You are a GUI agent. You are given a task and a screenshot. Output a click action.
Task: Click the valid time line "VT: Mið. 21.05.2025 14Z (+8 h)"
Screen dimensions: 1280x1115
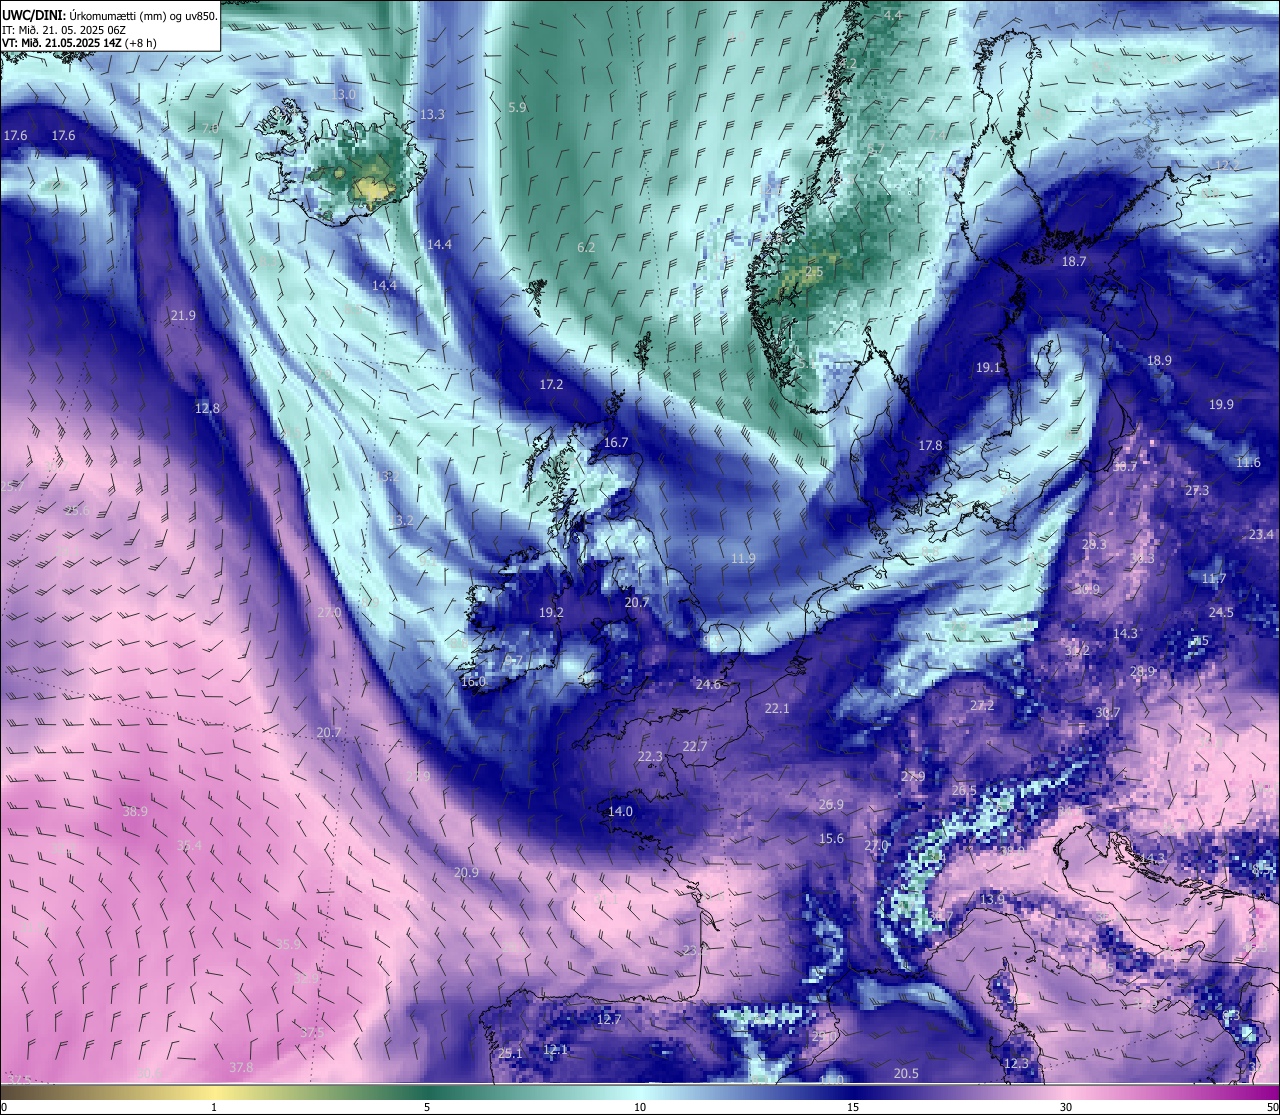pyautogui.click(x=79, y=43)
